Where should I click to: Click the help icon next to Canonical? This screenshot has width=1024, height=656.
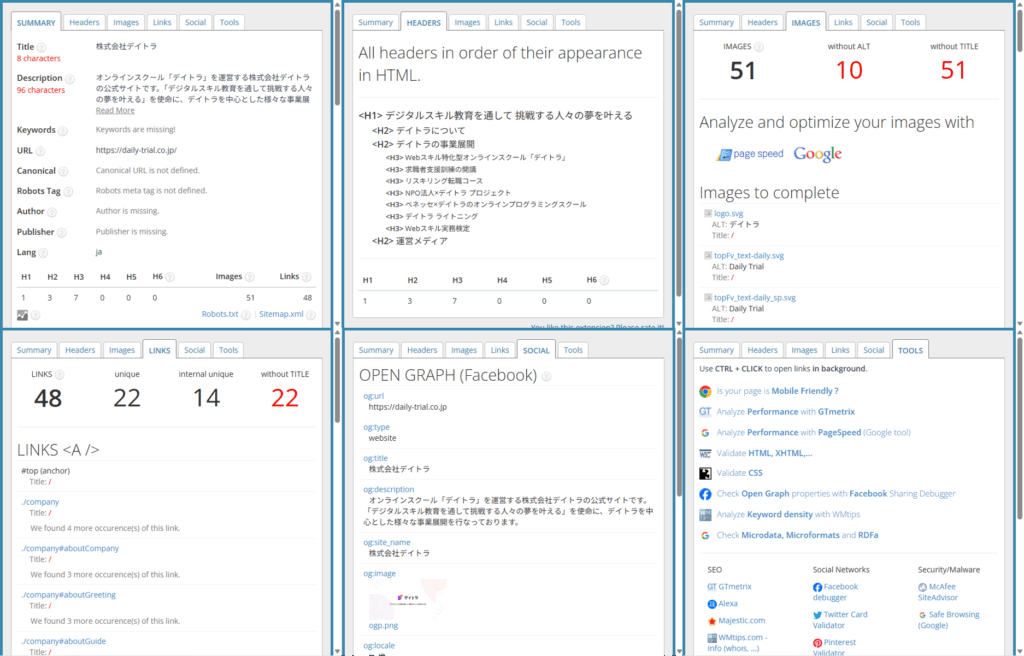coord(63,171)
